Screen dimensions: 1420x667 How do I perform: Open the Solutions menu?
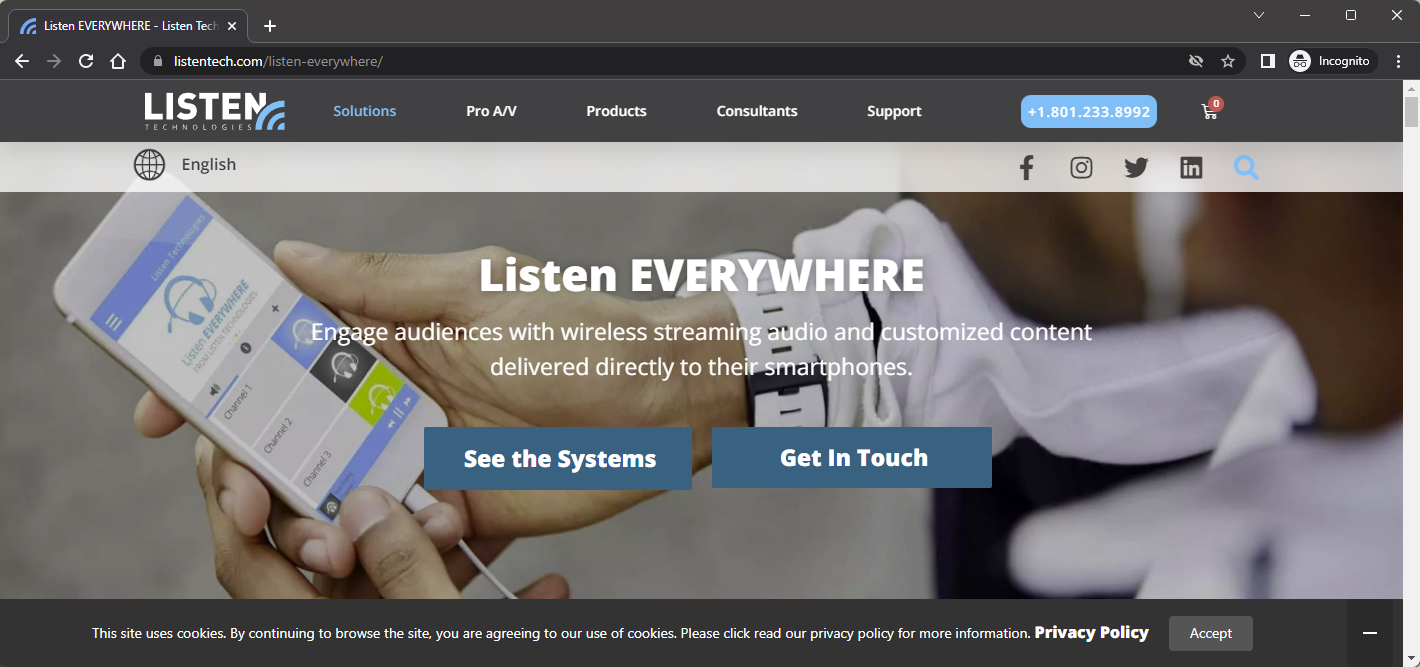pyautogui.click(x=365, y=111)
